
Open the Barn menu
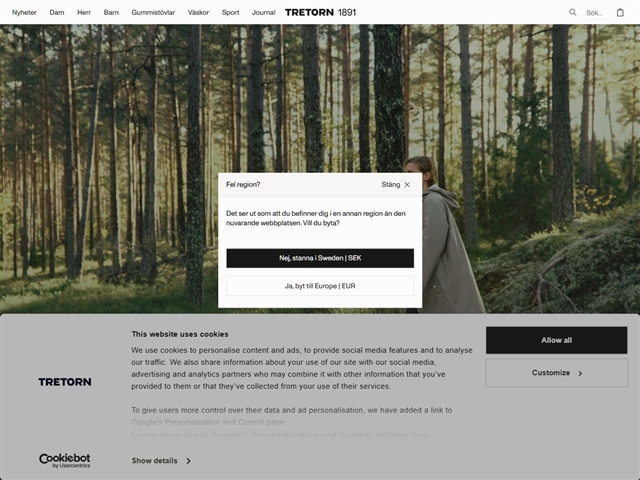111,13
